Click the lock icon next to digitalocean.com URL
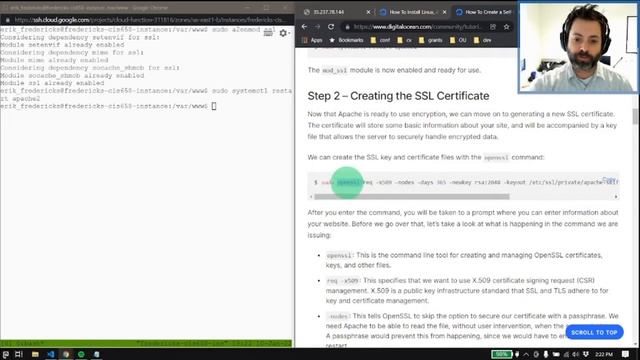 coord(347,27)
